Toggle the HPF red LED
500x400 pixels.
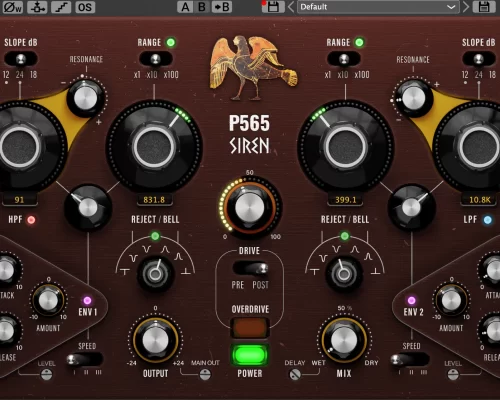[31, 220]
